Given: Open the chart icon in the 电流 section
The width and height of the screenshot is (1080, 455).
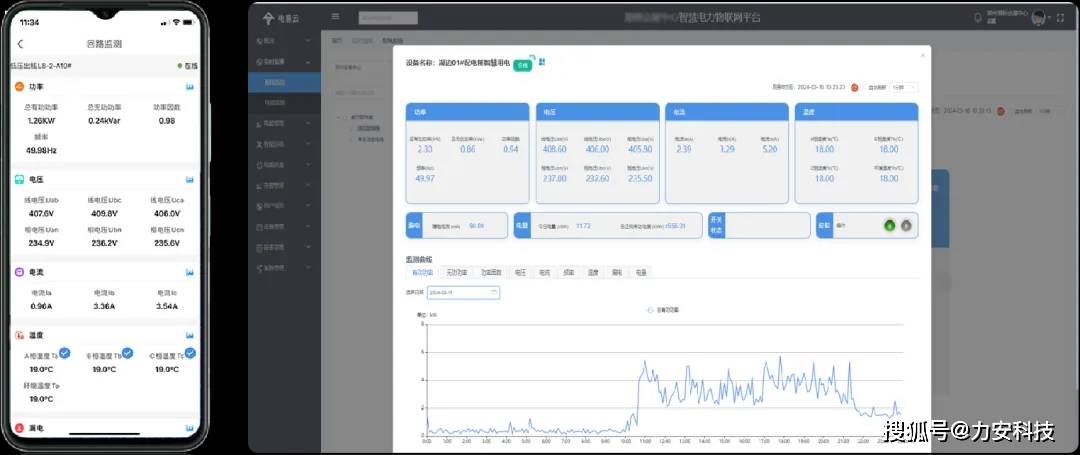Looking at the screenshot, I should coord(189,272).
